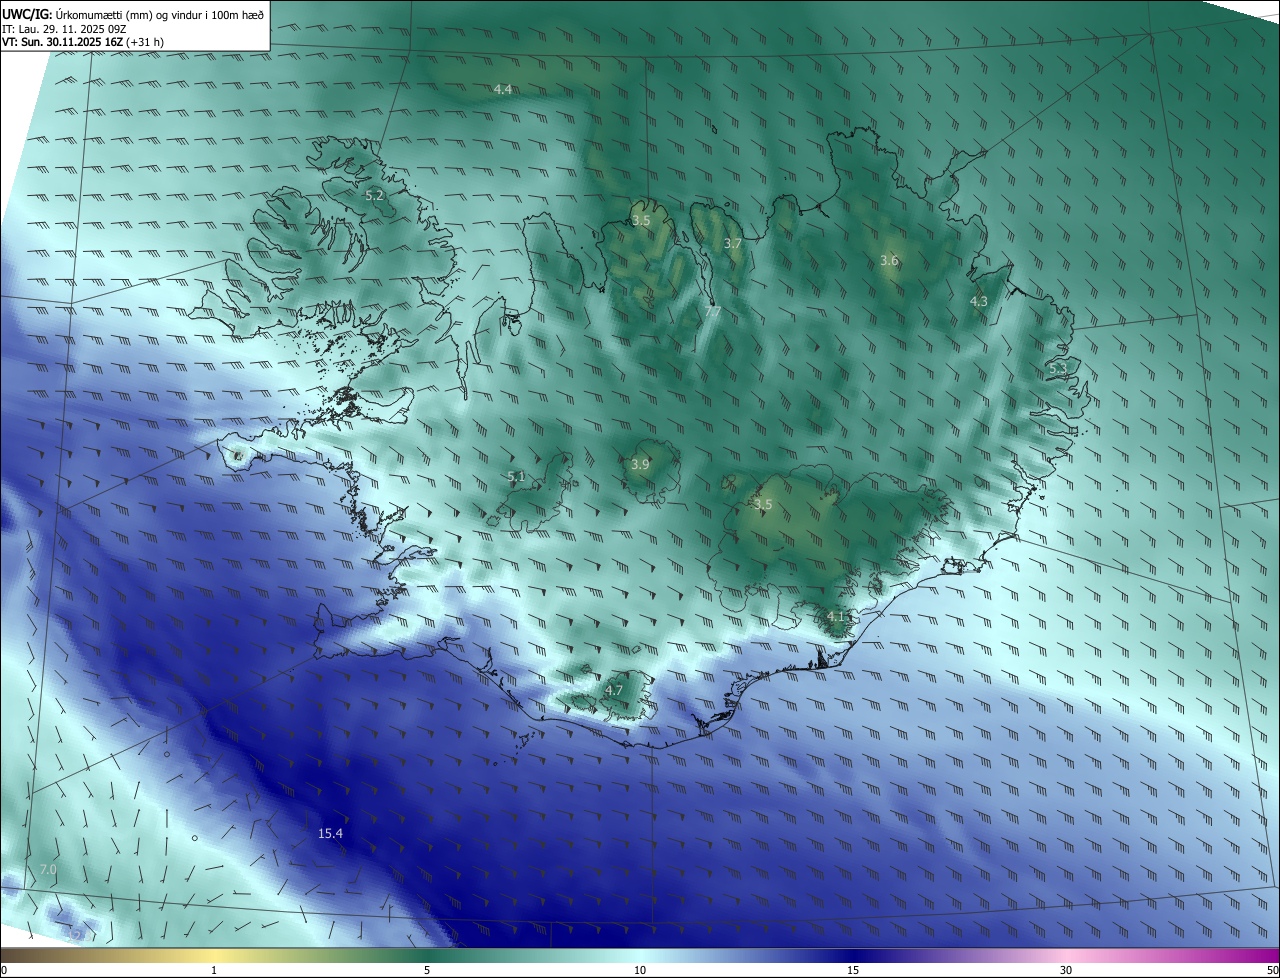
Task: Click the colour scale tick label 10
Action: click(x=640, y=970)
